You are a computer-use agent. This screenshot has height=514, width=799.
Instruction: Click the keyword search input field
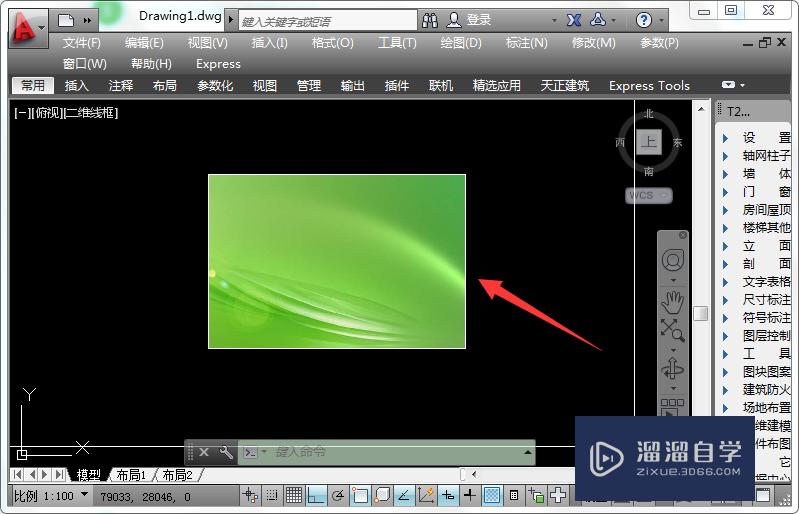point(328,21)
